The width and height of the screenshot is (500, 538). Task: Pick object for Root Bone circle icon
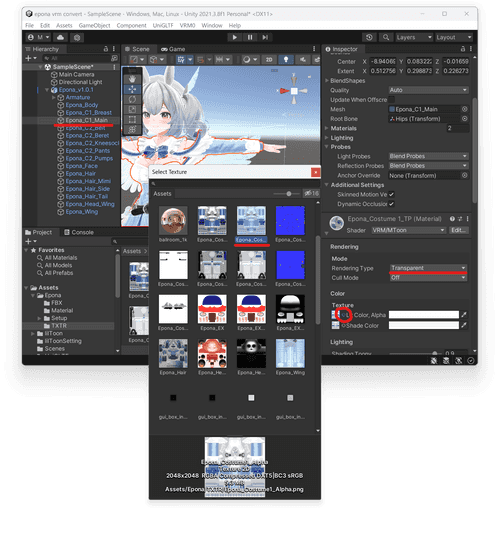coord(465,119)
